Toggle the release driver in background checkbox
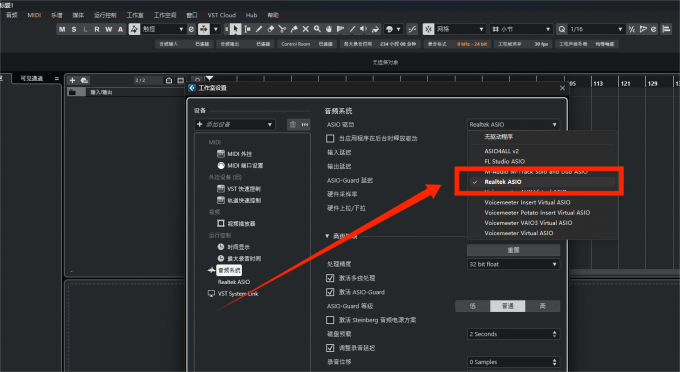680x372 pixels. pos(330,138)
